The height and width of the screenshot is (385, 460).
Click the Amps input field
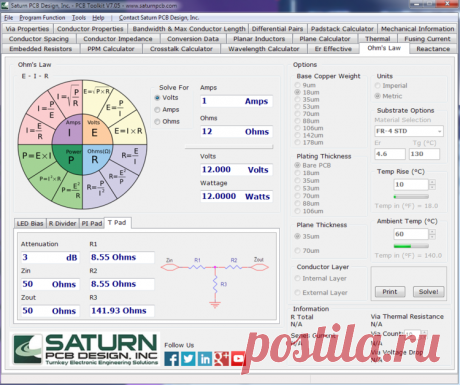coord(237,101)
